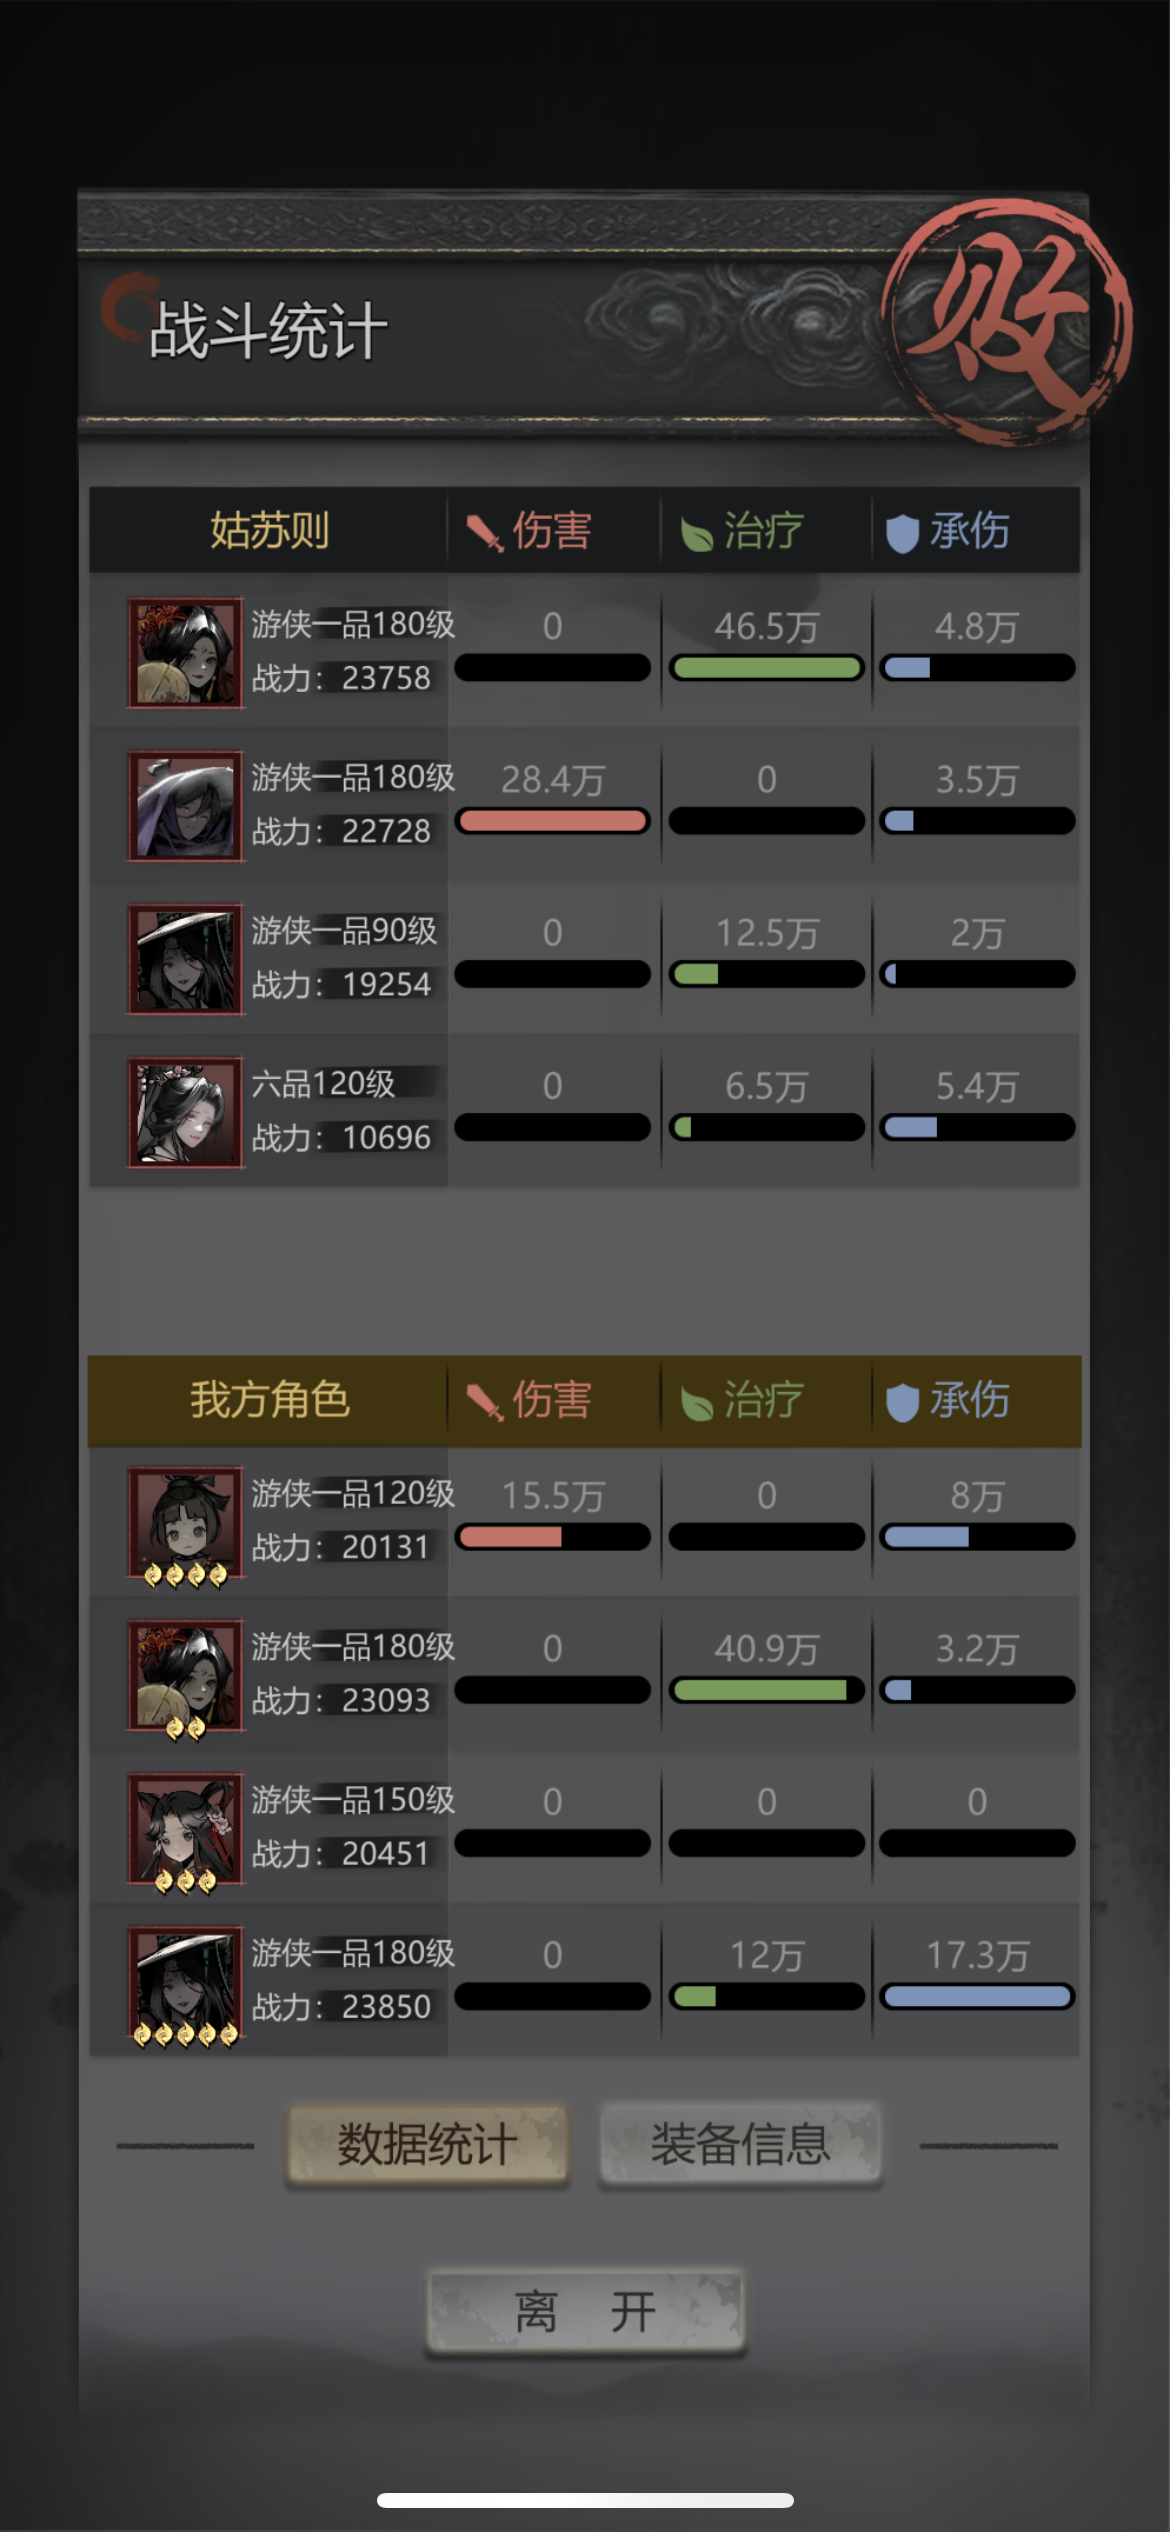The image size is (1170, 2532).
Task: Select enemy portrait with 战力 22728
Action: (185, 806)
